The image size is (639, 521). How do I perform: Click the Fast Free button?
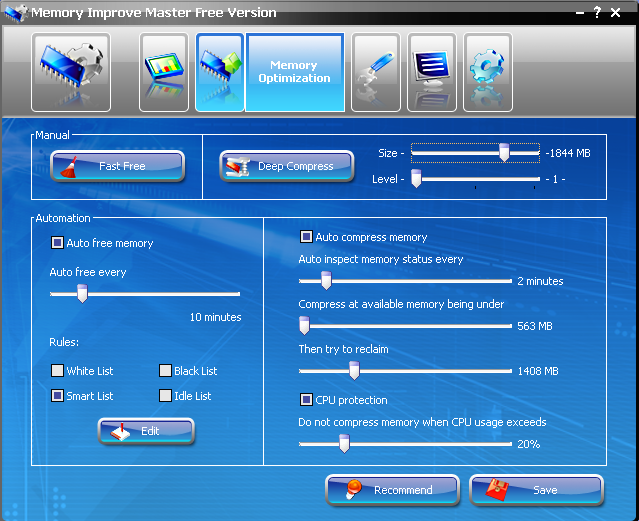117,166
